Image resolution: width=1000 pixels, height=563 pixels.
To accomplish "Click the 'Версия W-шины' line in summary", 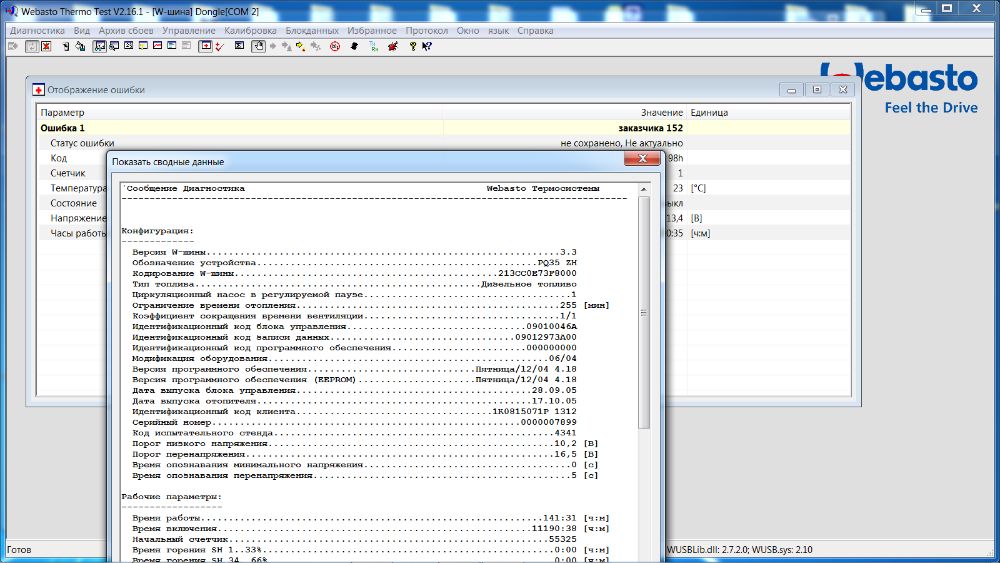I will [354, 252].
